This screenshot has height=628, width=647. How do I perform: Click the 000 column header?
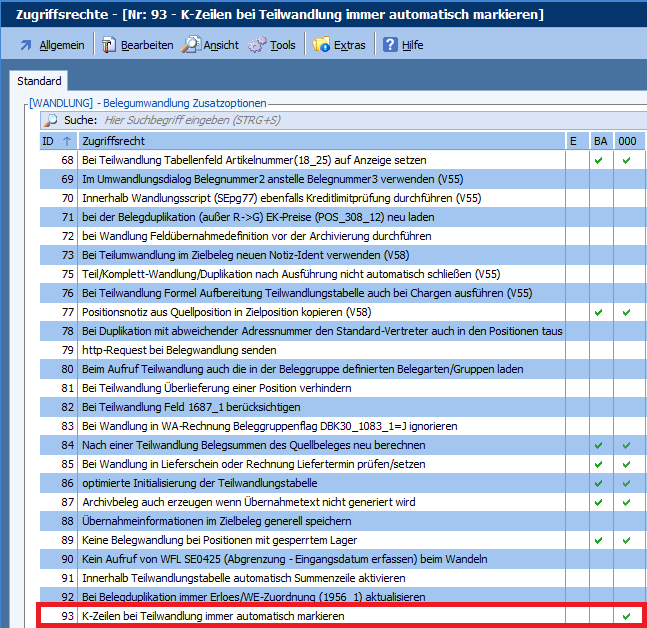tap(626, 141)
